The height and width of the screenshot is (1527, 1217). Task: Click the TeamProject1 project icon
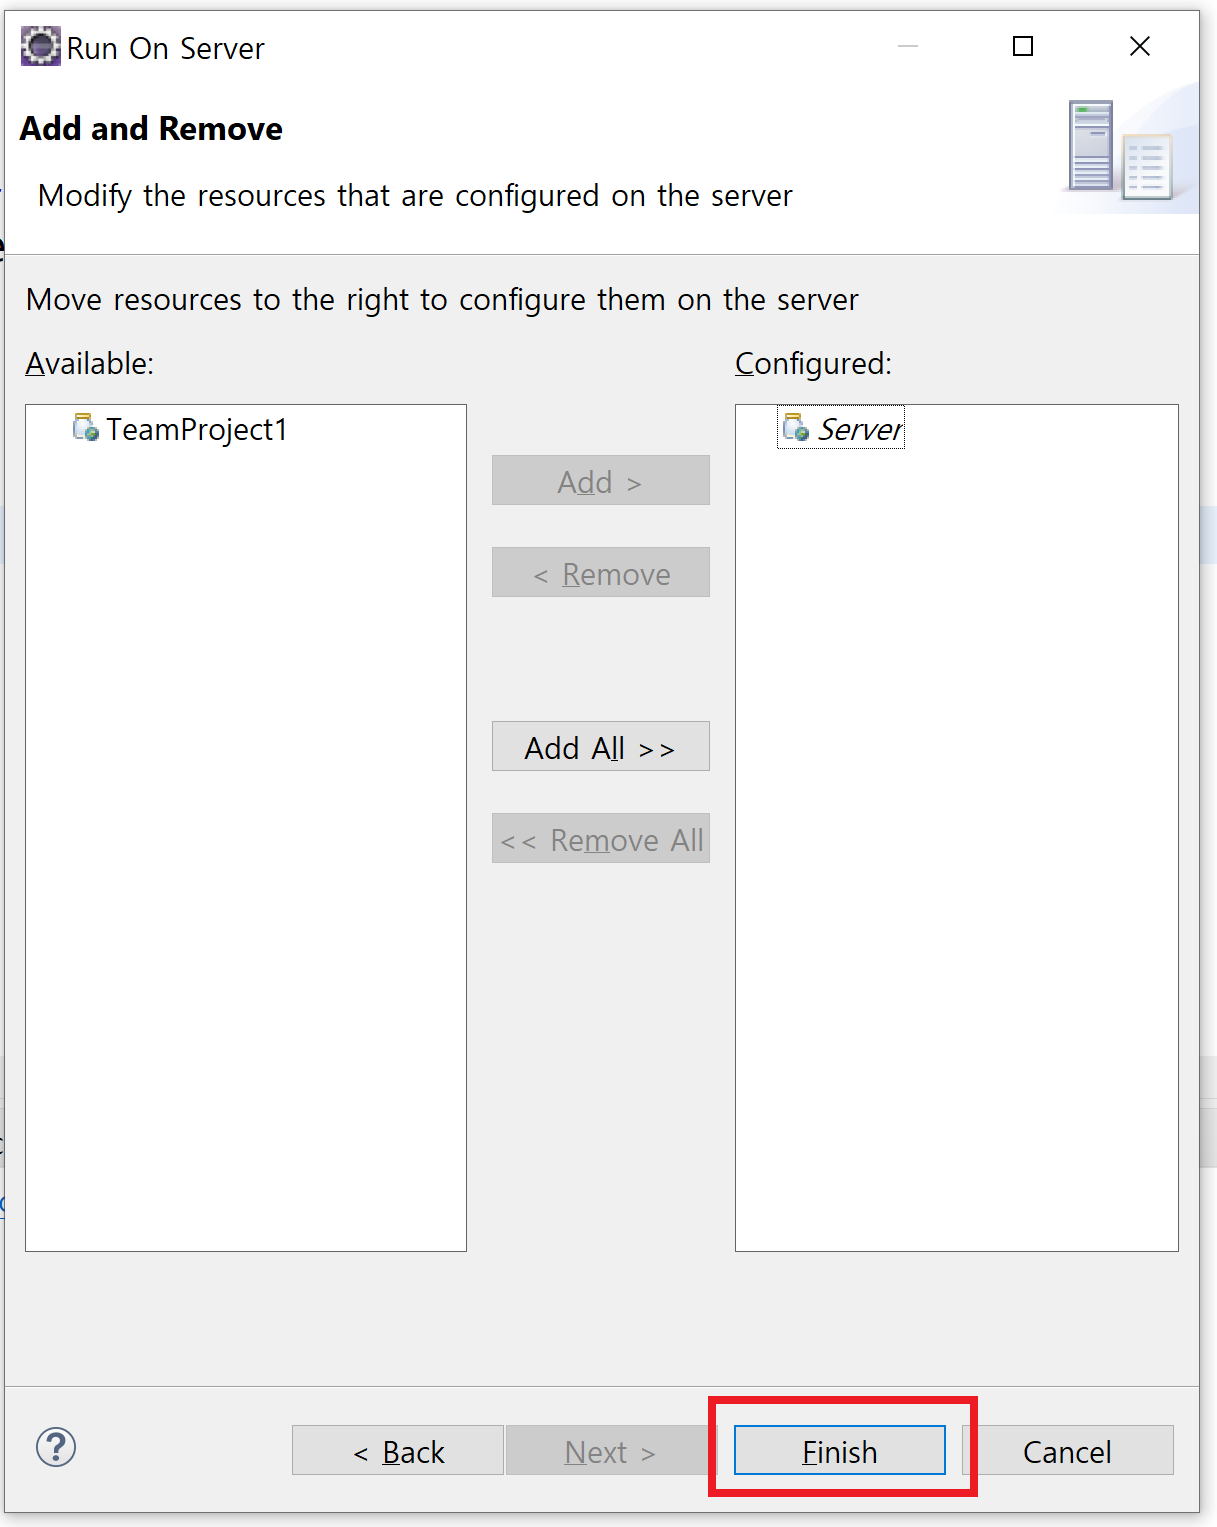[86, 428]
